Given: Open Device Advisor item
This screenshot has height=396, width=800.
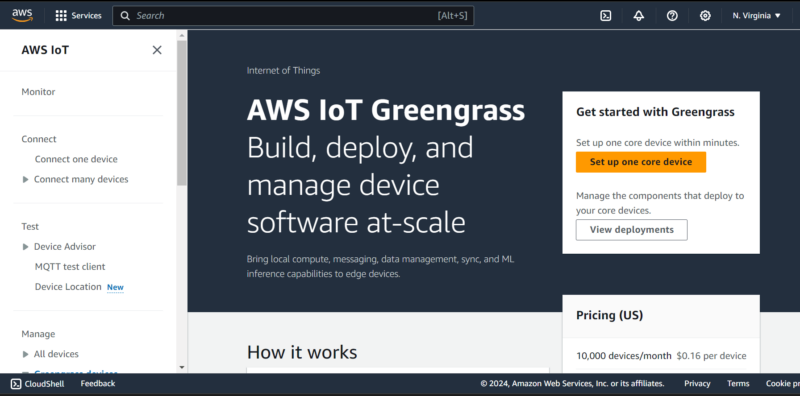Looking at the screenshot, I should coord(65,247).
